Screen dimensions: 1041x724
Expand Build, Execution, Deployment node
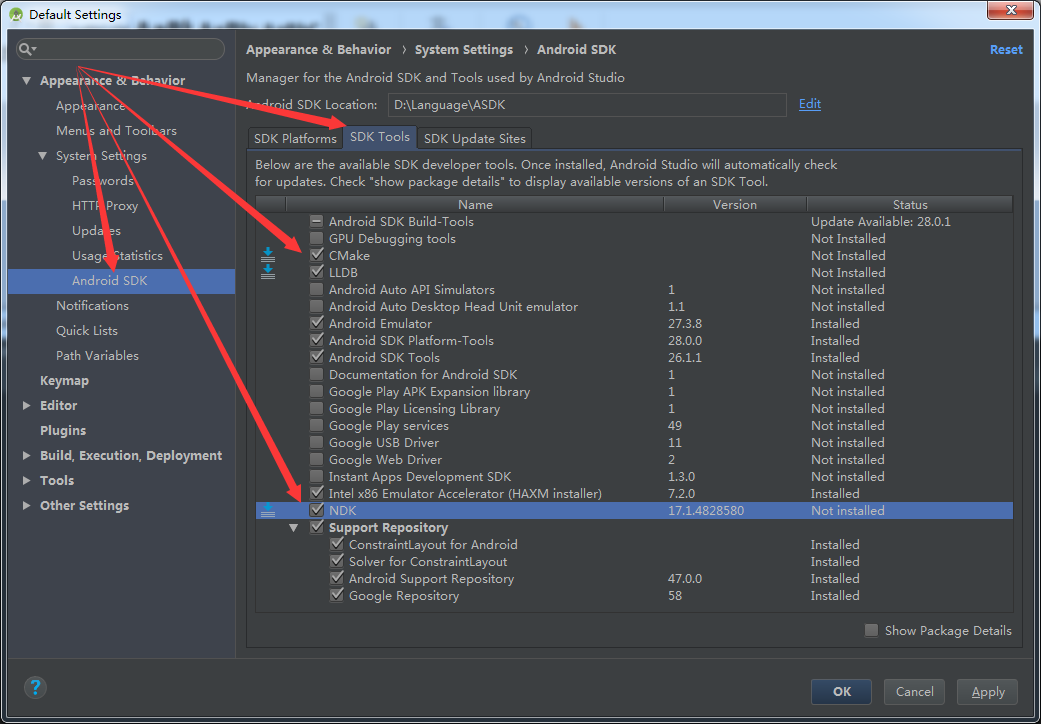[x=27, y=455]
